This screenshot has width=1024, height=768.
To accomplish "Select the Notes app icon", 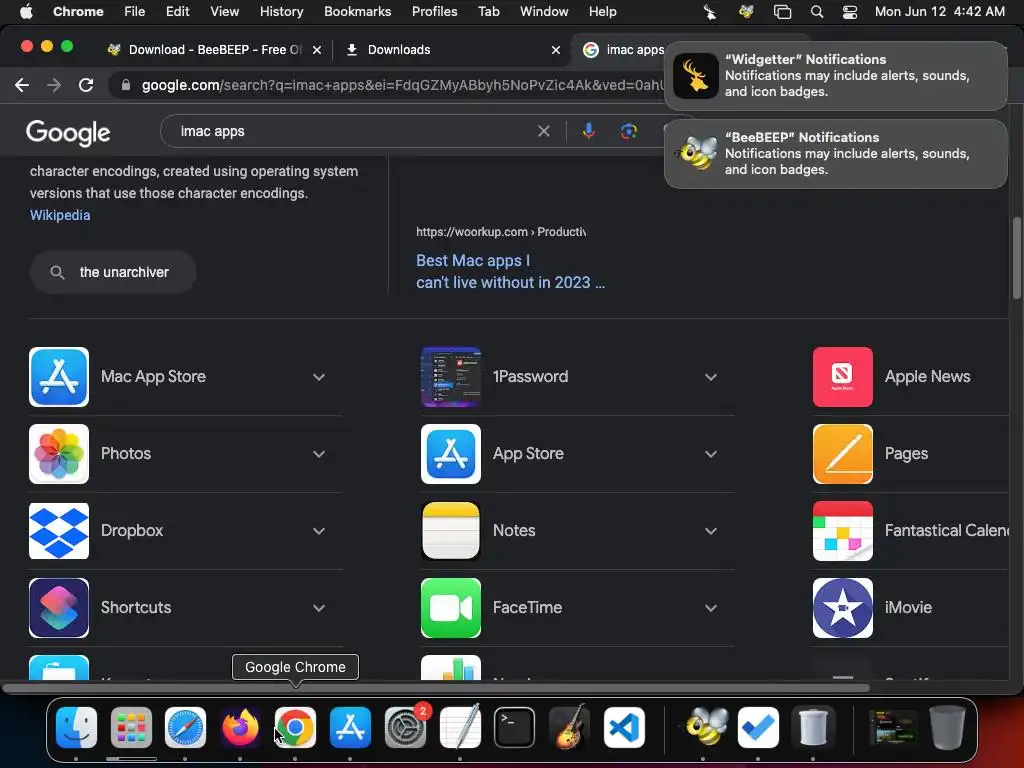I will pyautogui.click(x=451, y=531).
